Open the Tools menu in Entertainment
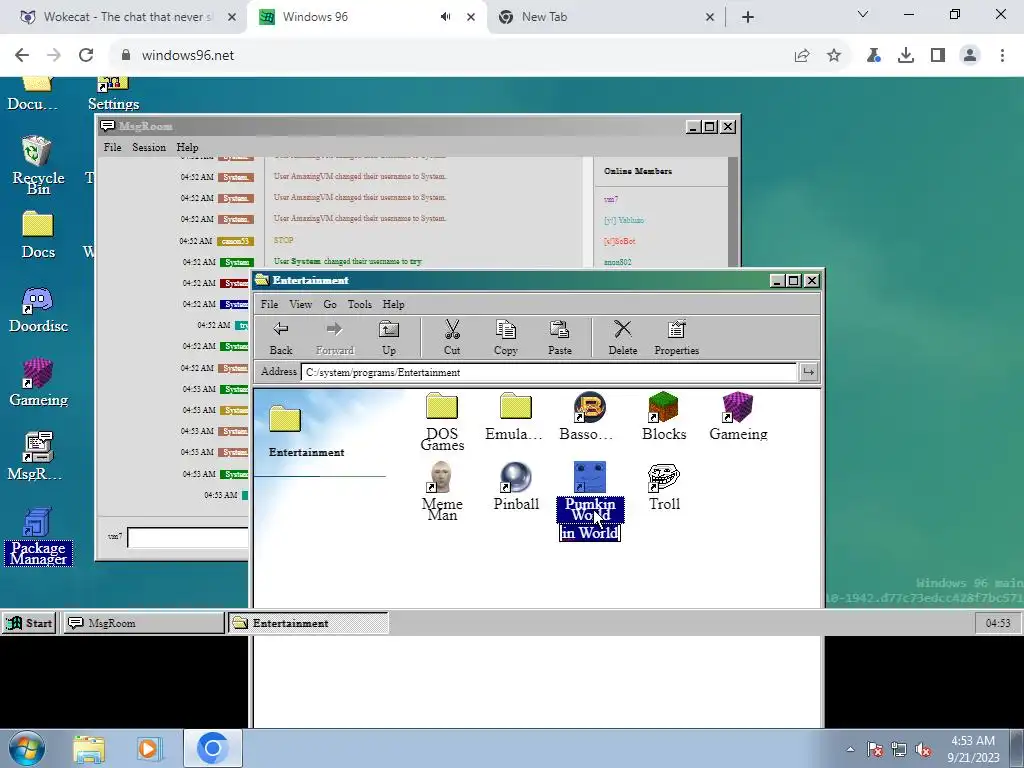This screenshot has width=1024, height=768. (359, 304)
